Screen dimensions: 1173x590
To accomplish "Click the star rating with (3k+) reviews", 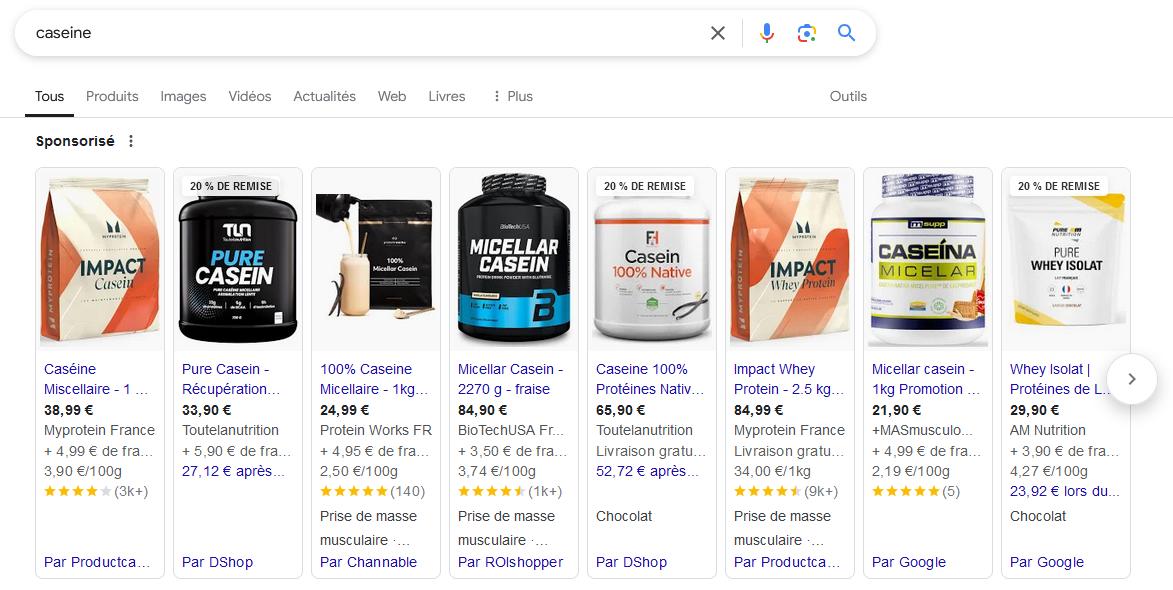I will [96, 491].
